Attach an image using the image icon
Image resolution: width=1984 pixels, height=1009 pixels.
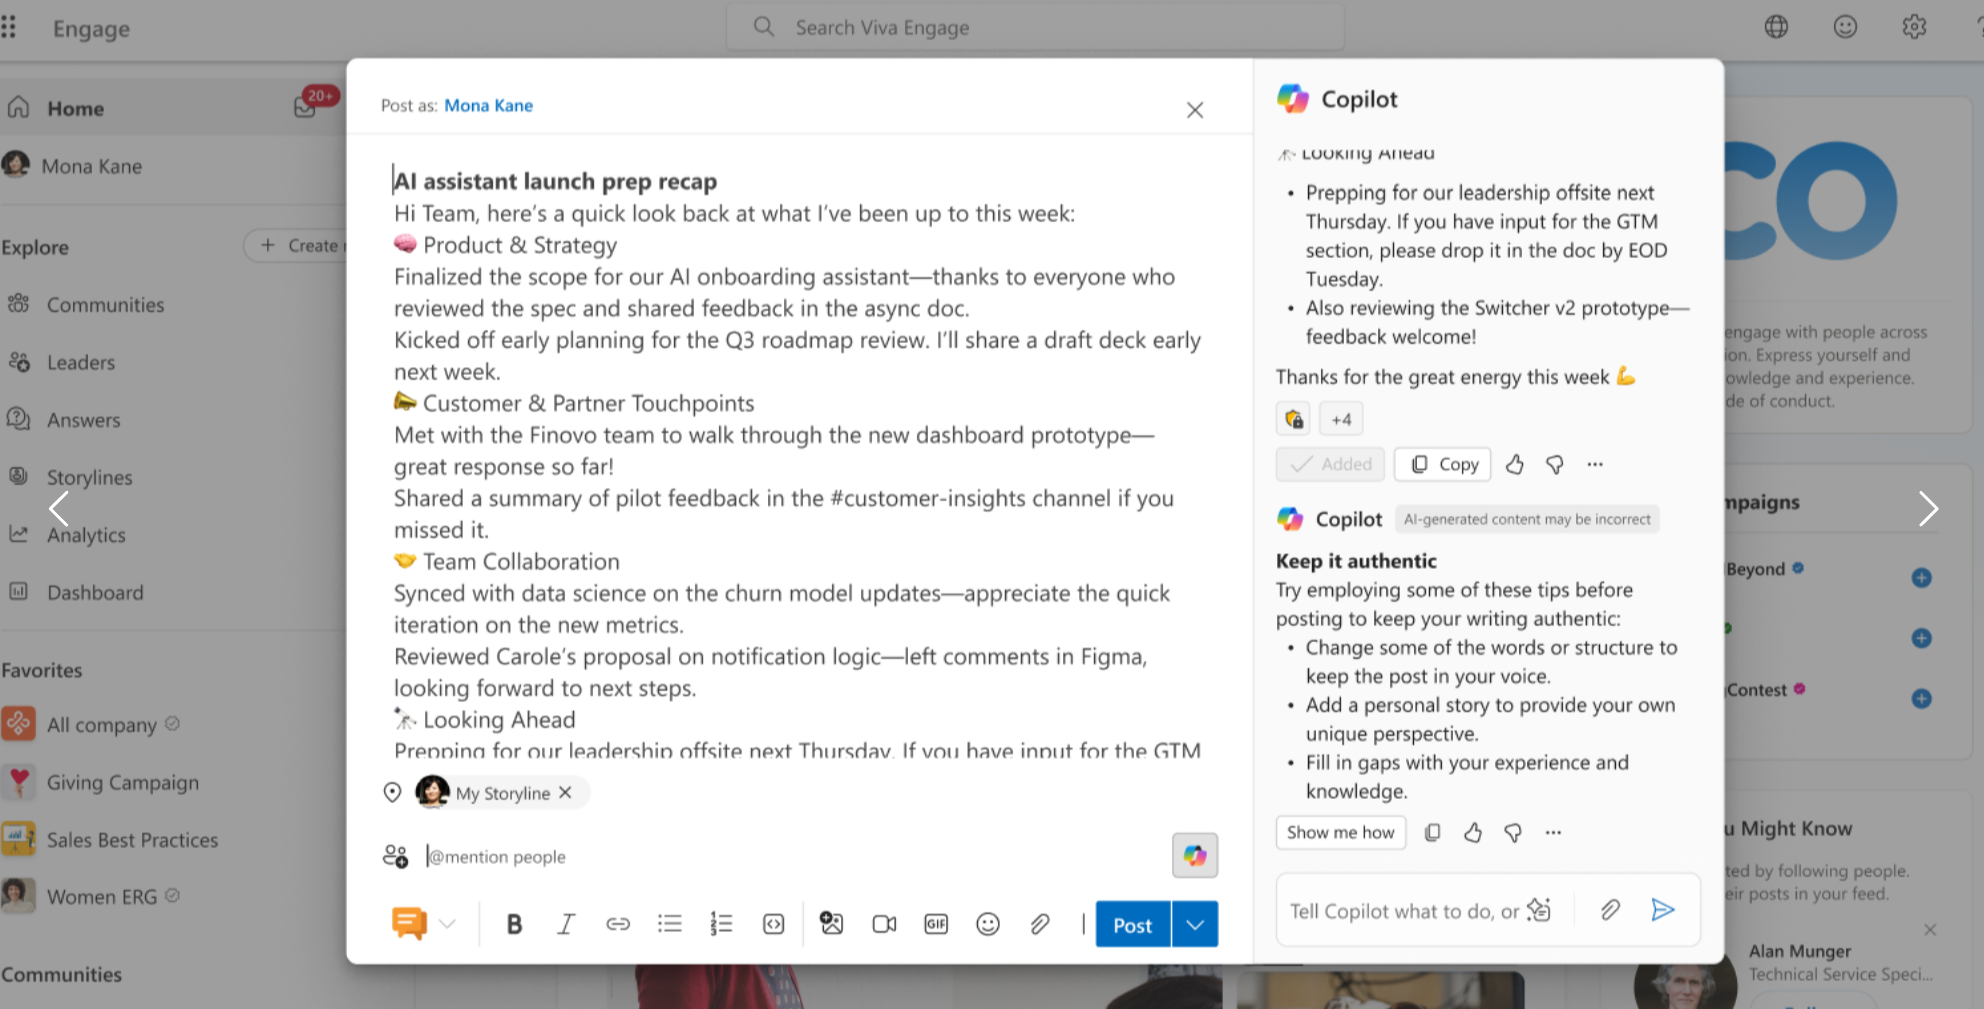click(x=831, y=924)
